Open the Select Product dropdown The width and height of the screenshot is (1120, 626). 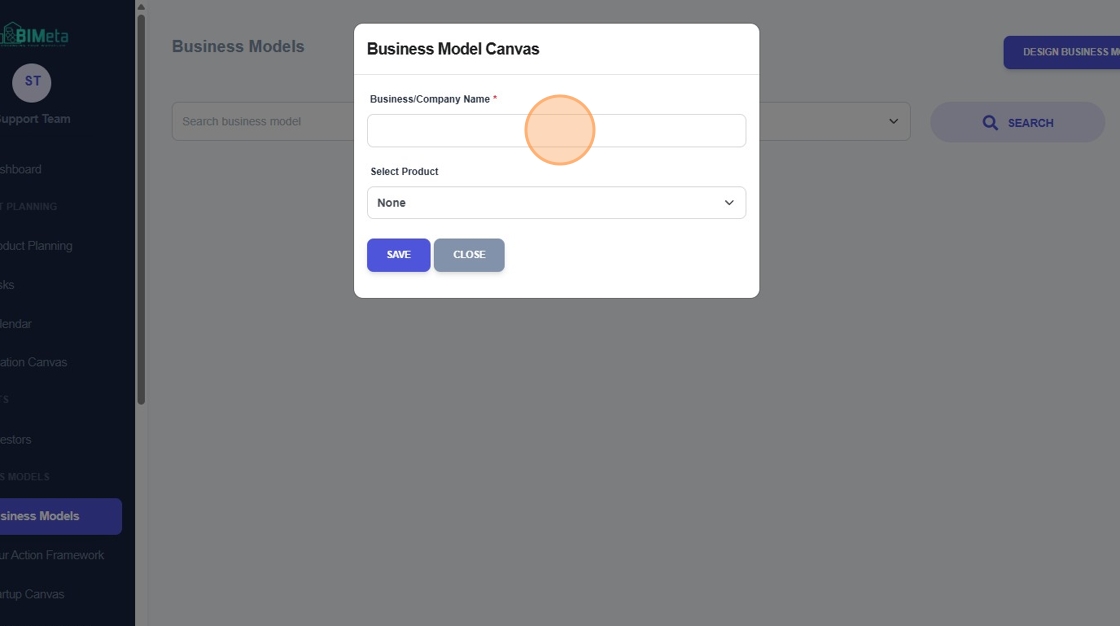point(556,203)
